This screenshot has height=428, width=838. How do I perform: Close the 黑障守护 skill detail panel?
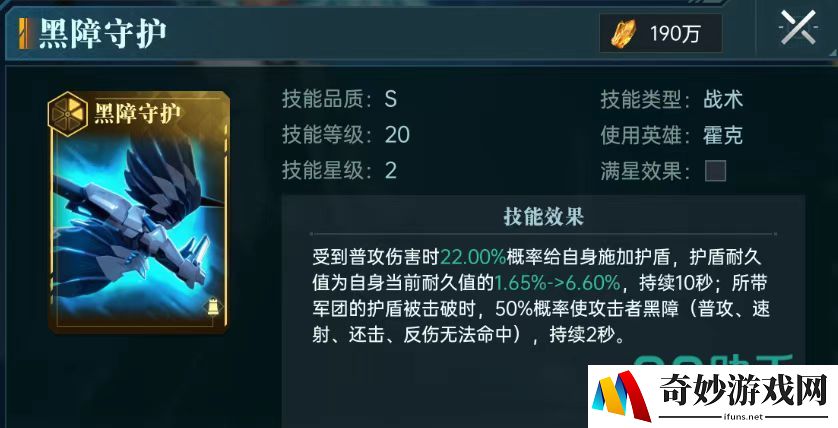pos(797,28)
